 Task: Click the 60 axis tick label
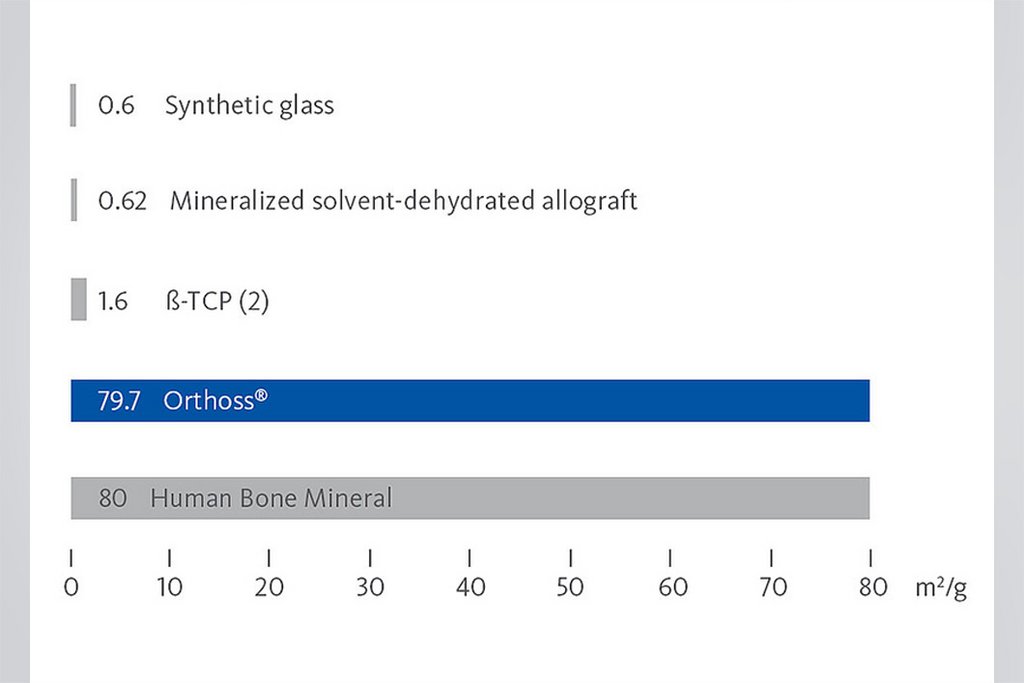(x=672, y=588)
